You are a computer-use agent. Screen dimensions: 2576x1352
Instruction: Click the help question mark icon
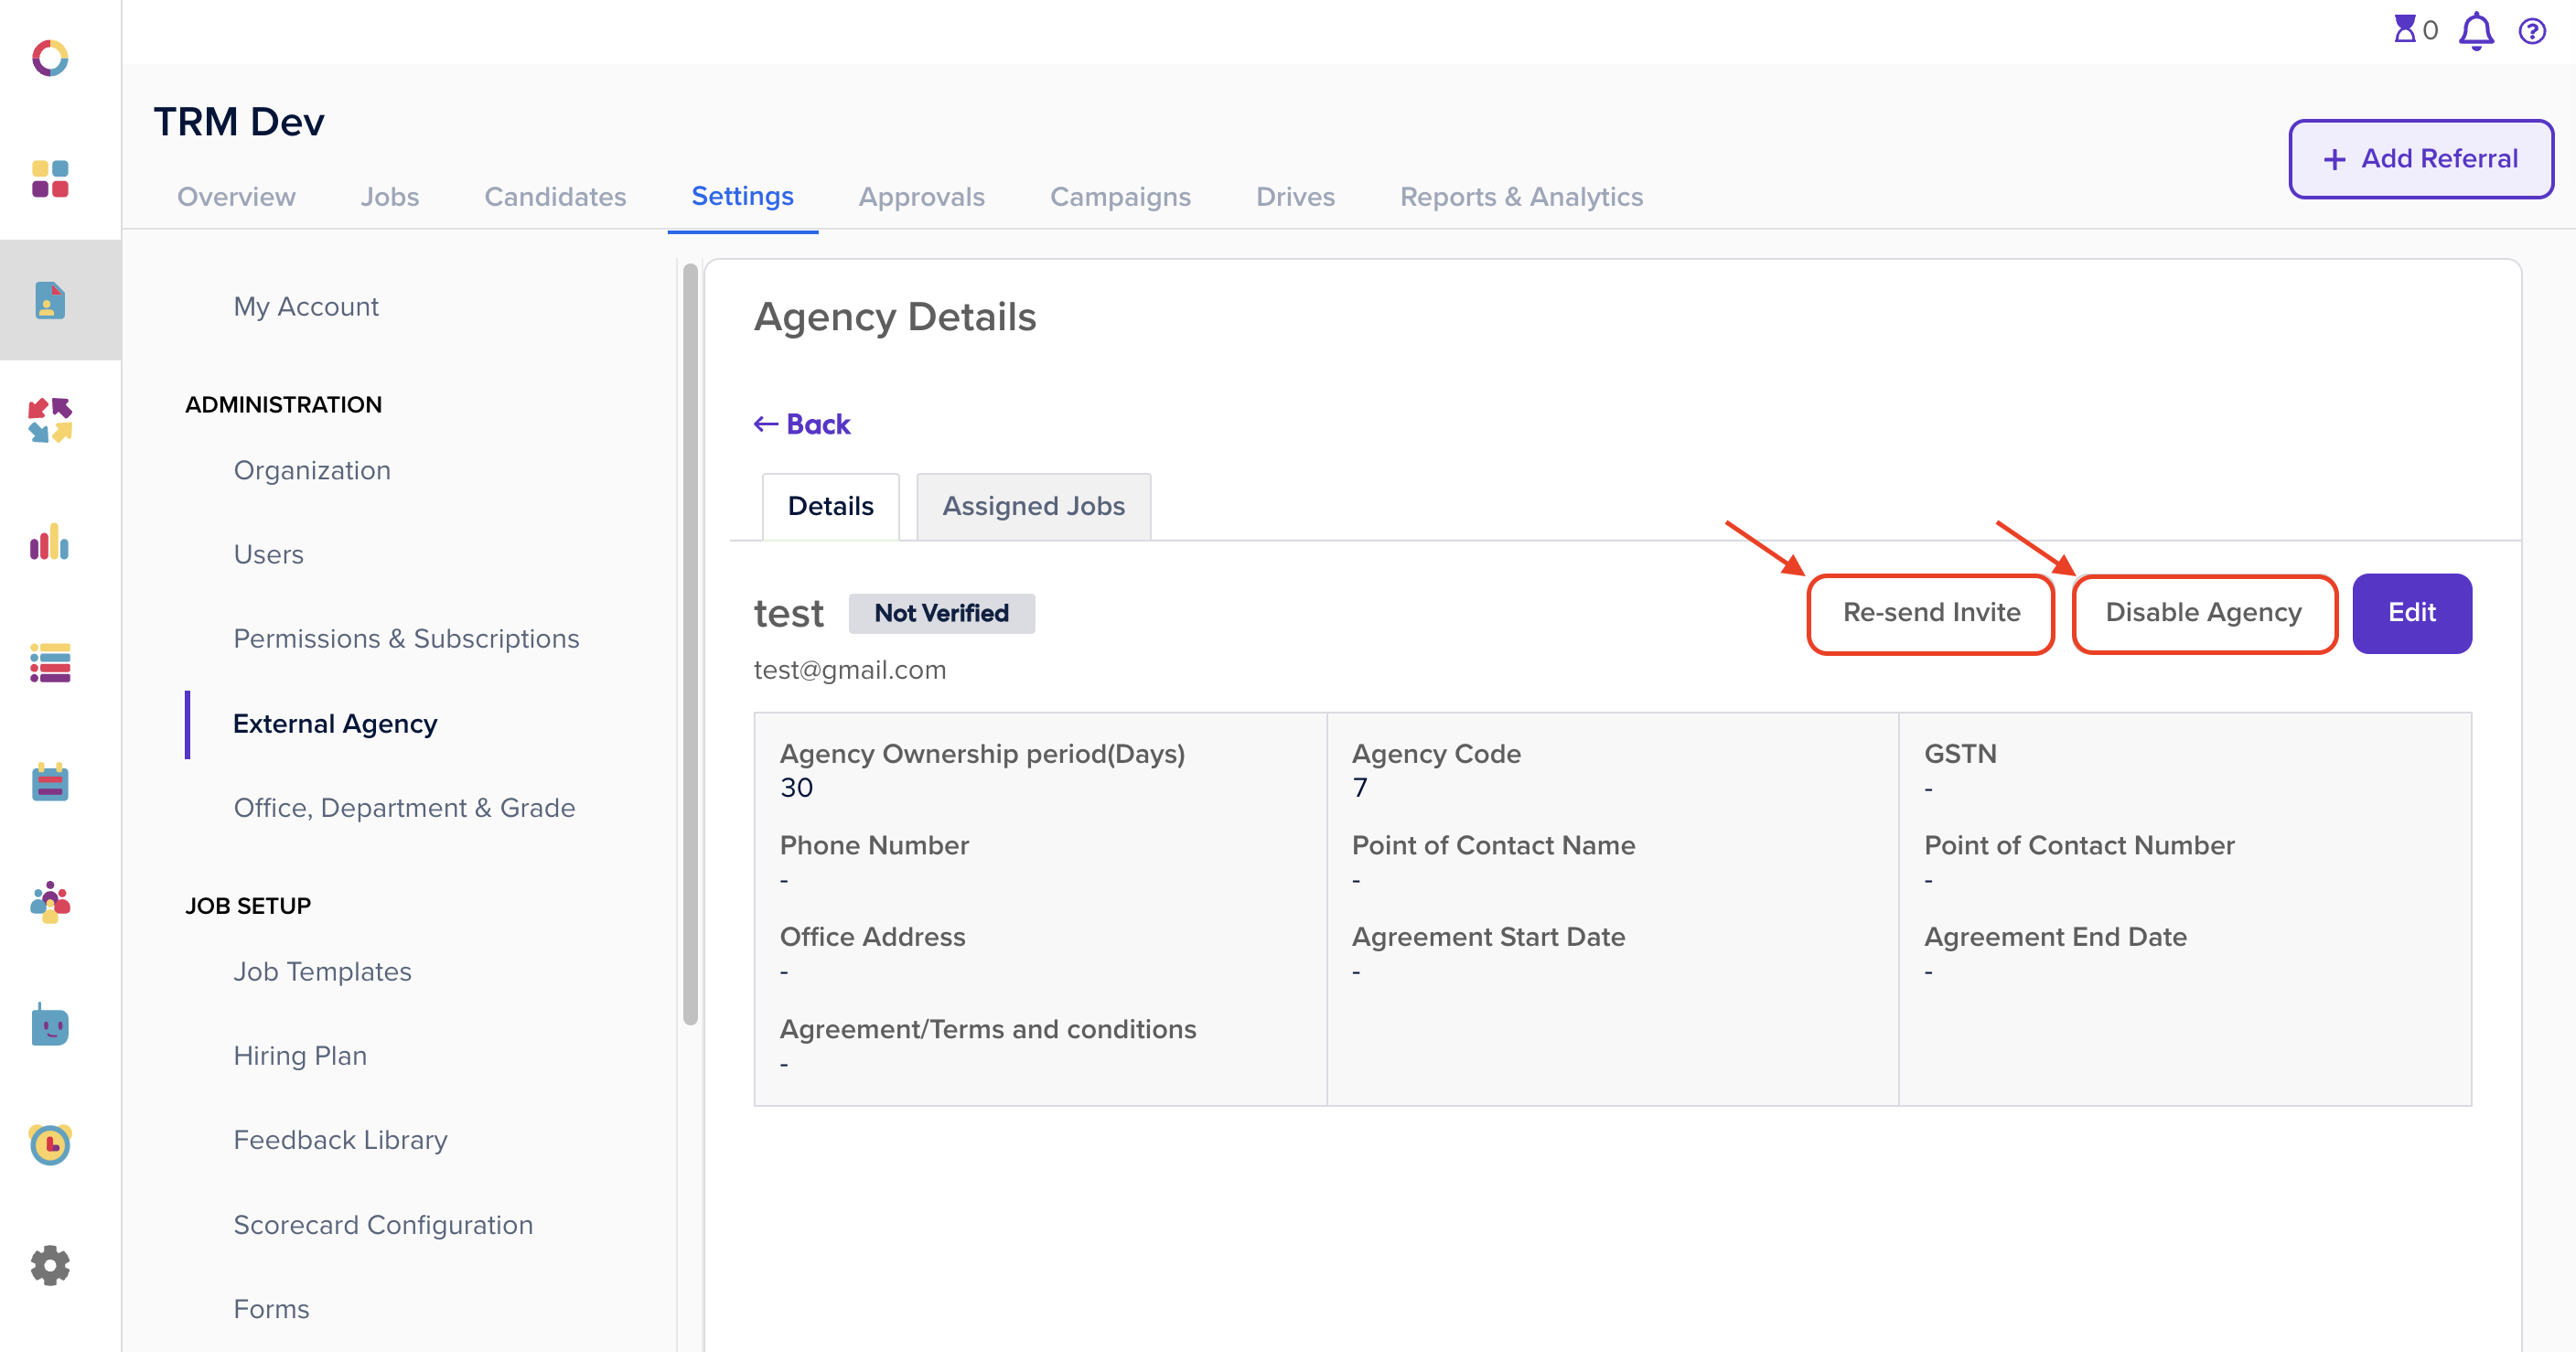coord(2532,31)
